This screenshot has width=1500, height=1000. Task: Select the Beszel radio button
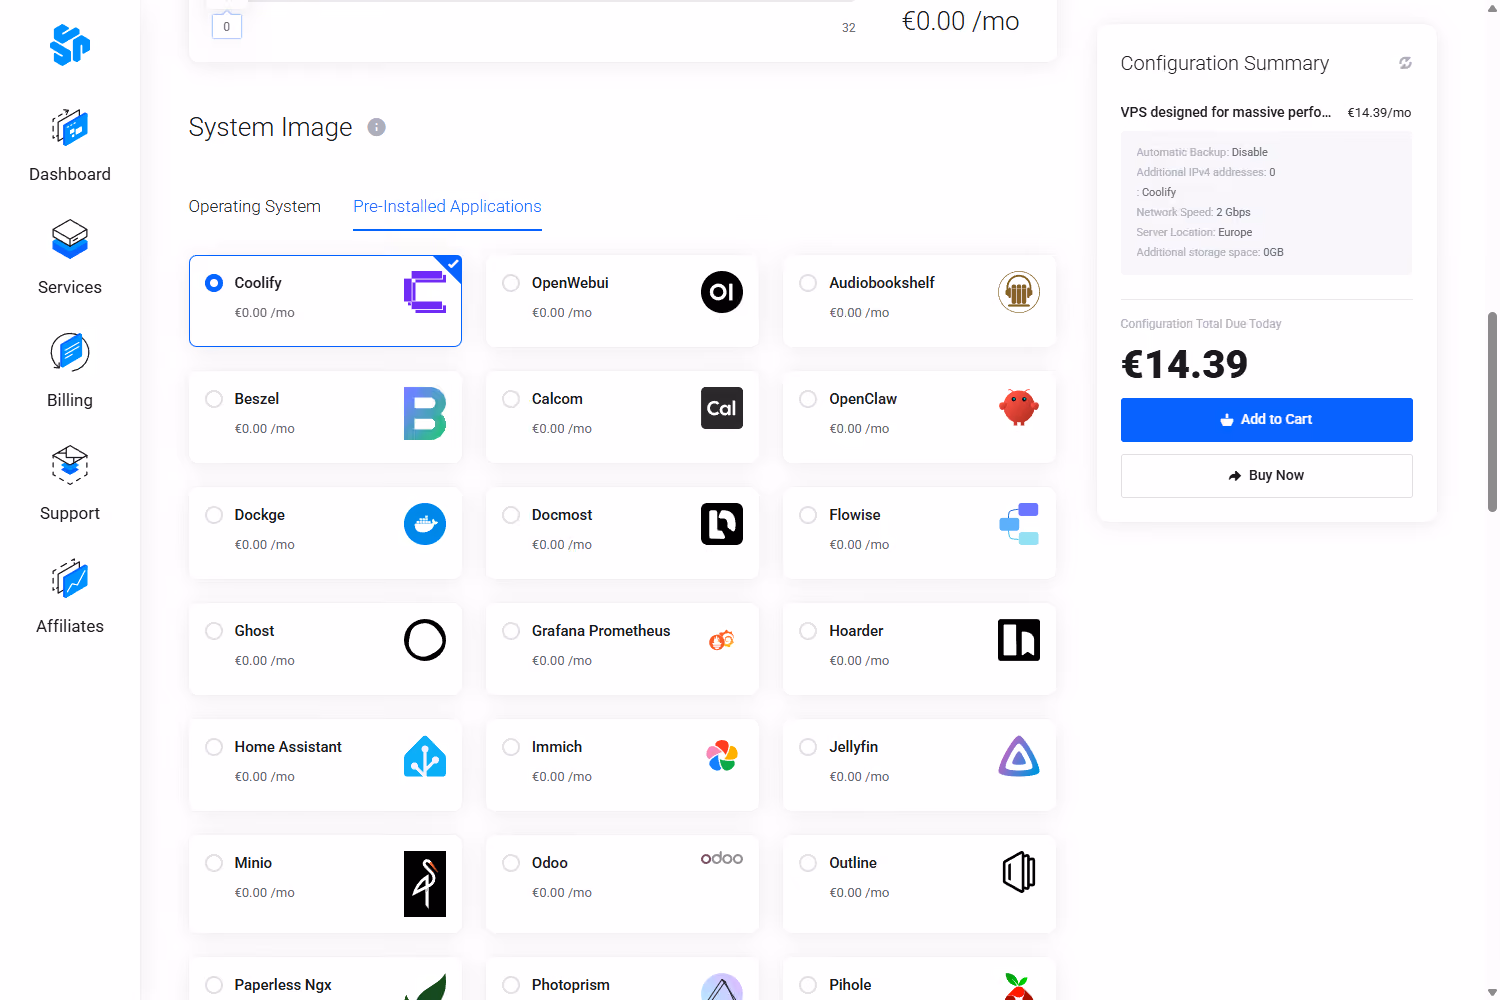point(214,399)
